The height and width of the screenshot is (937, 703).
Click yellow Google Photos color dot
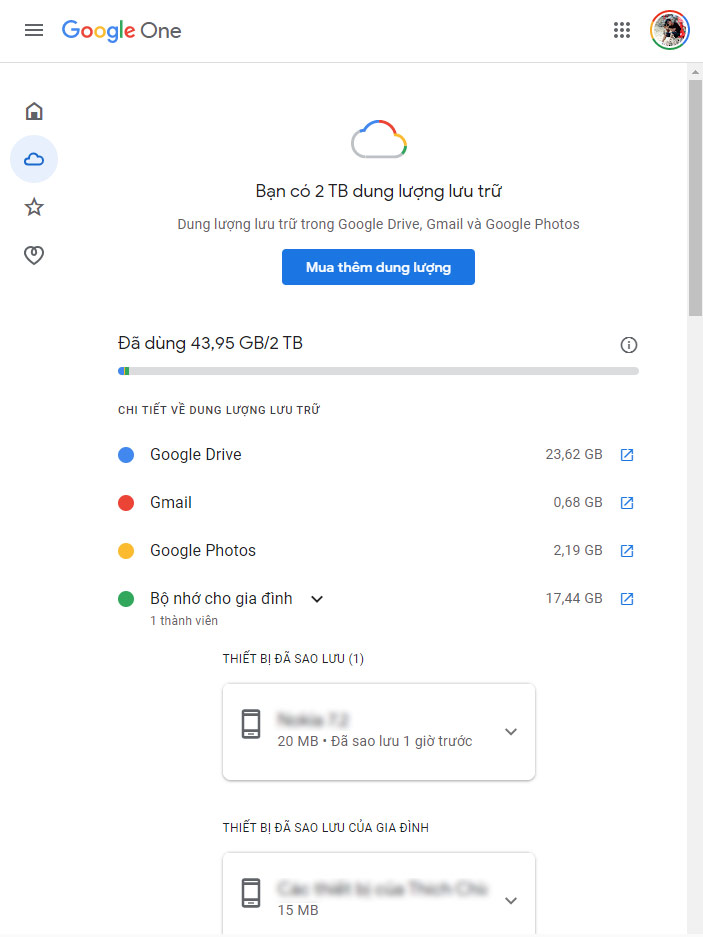[x=126, y=550]
